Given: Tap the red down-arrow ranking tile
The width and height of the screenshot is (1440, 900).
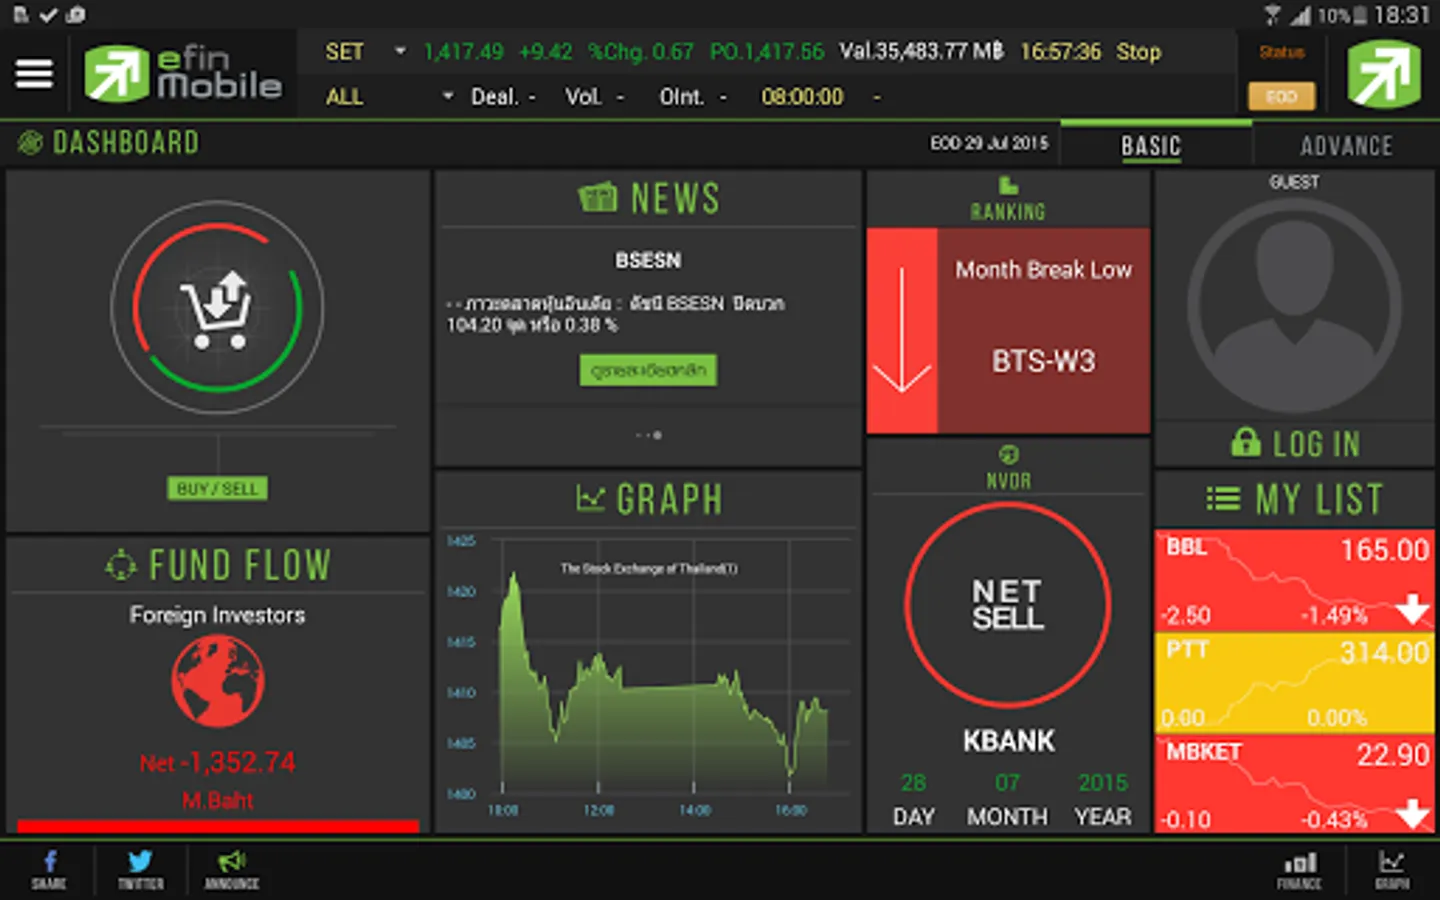Looking at the screenshot, I should (902, 331).
